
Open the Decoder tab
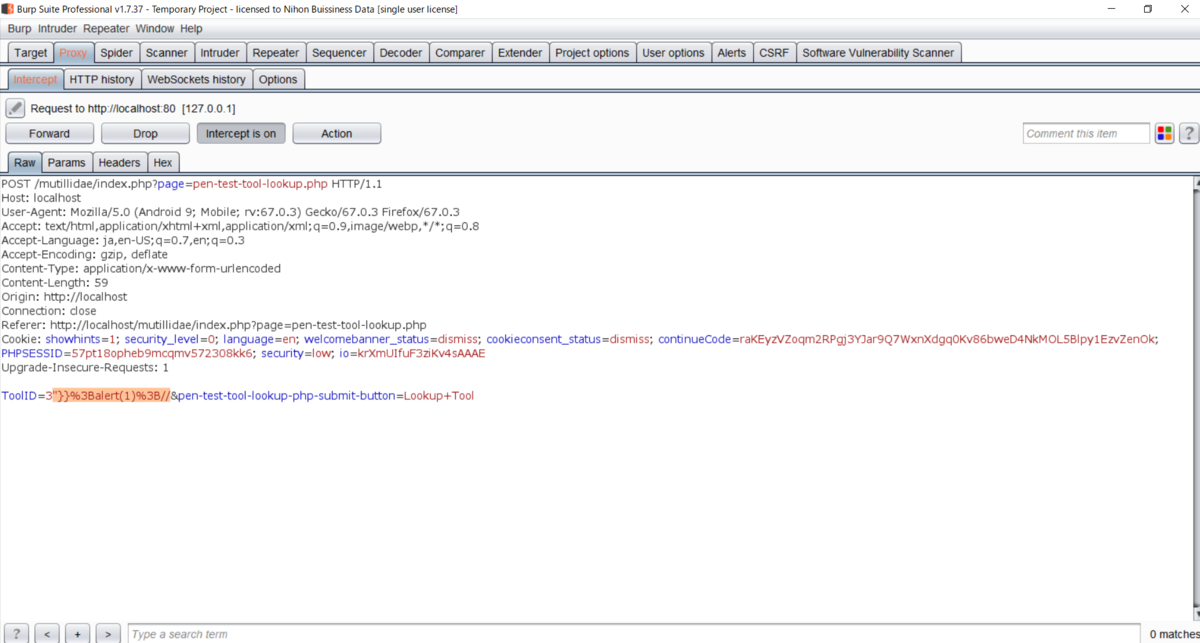(x=401, y=53)
